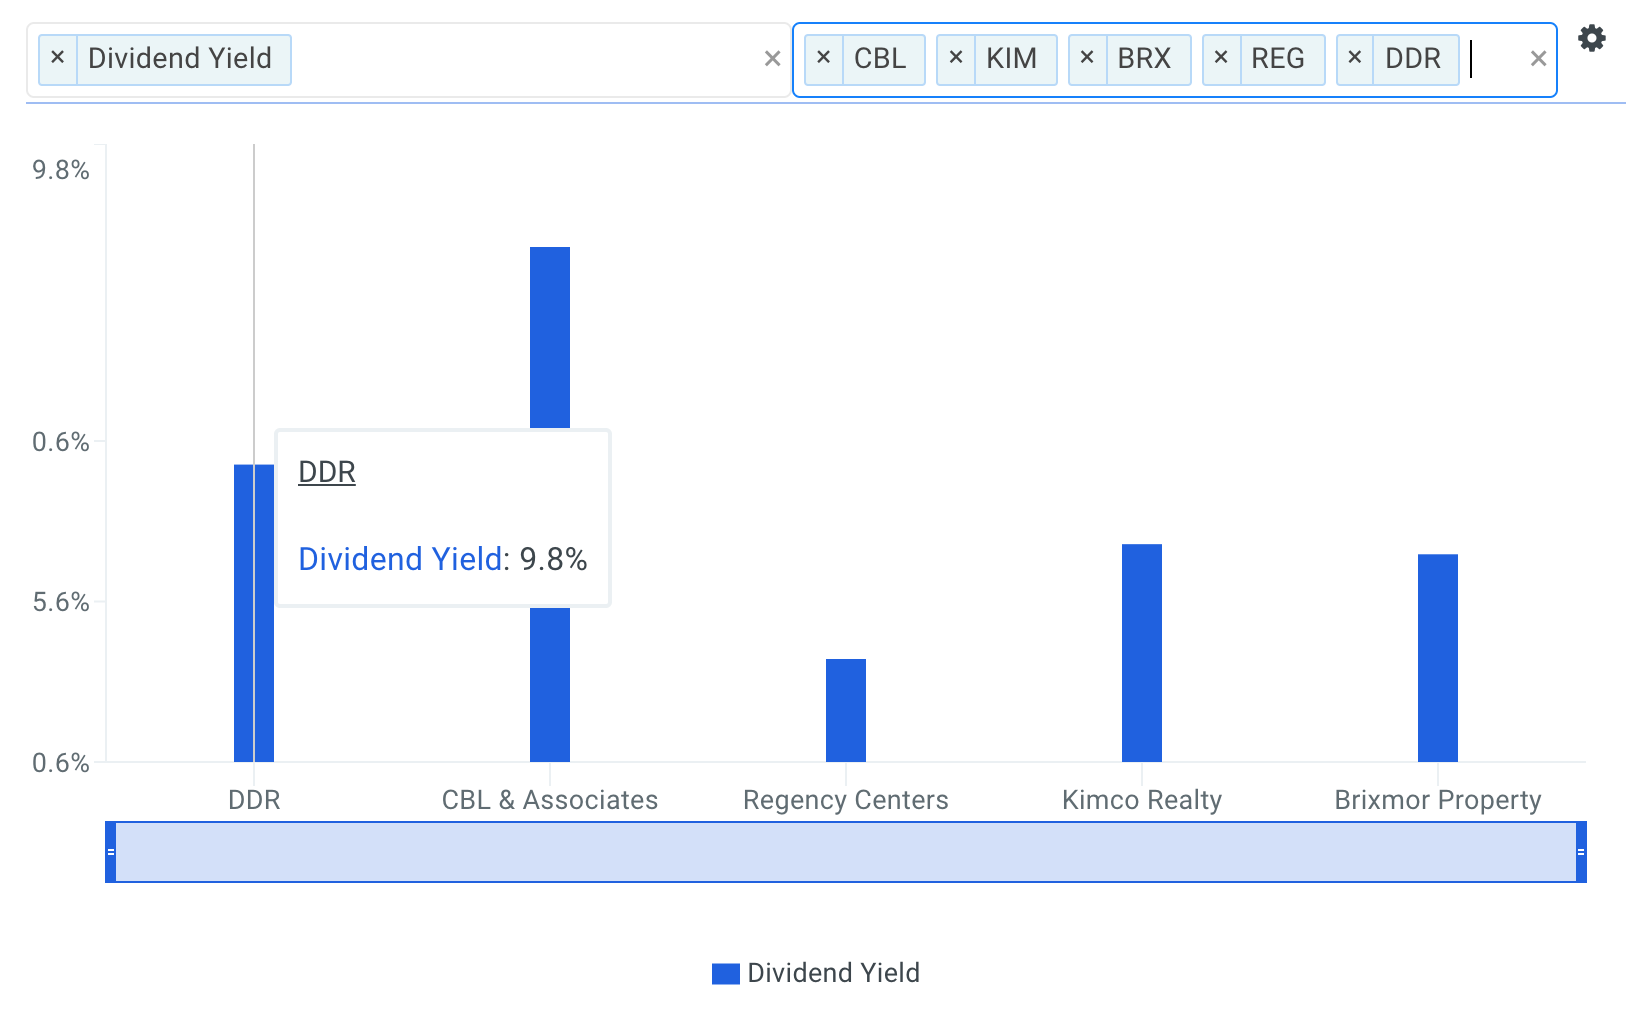Select the DDR bar in the chart
The width and height of the screenshot is (1650, 1022).
[254, 613]
